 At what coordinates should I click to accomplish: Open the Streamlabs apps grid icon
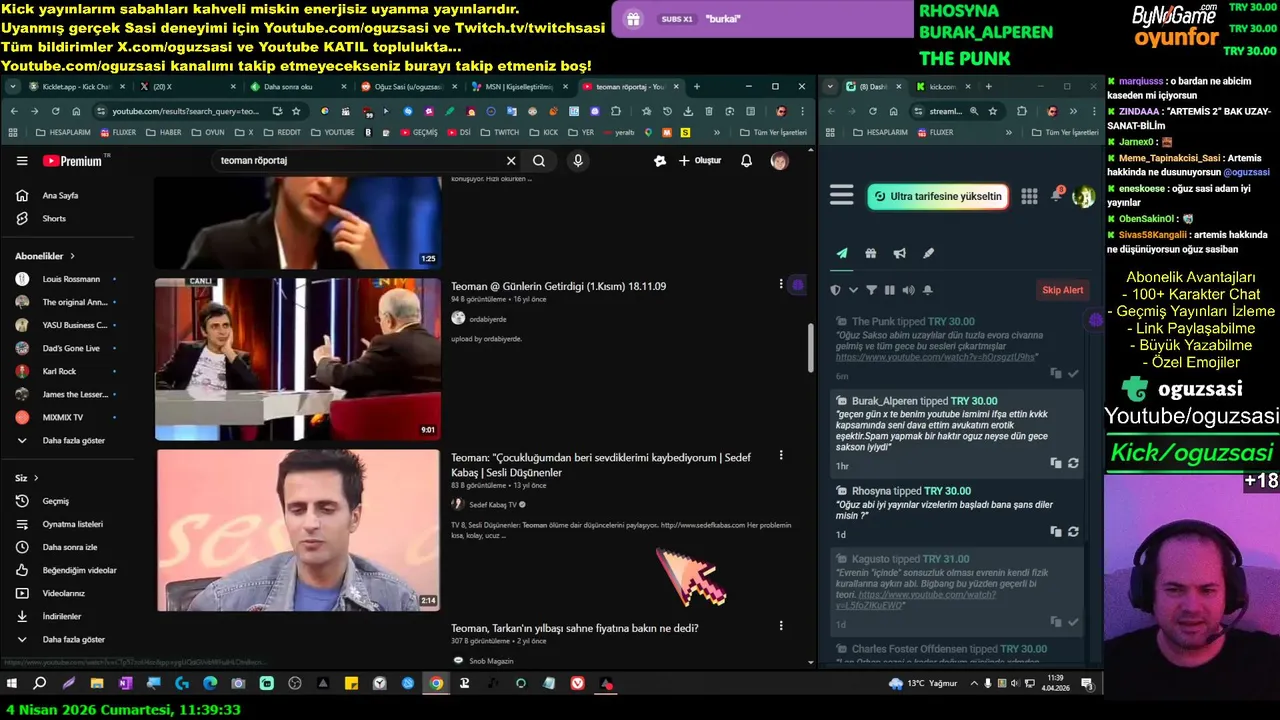1029,196
